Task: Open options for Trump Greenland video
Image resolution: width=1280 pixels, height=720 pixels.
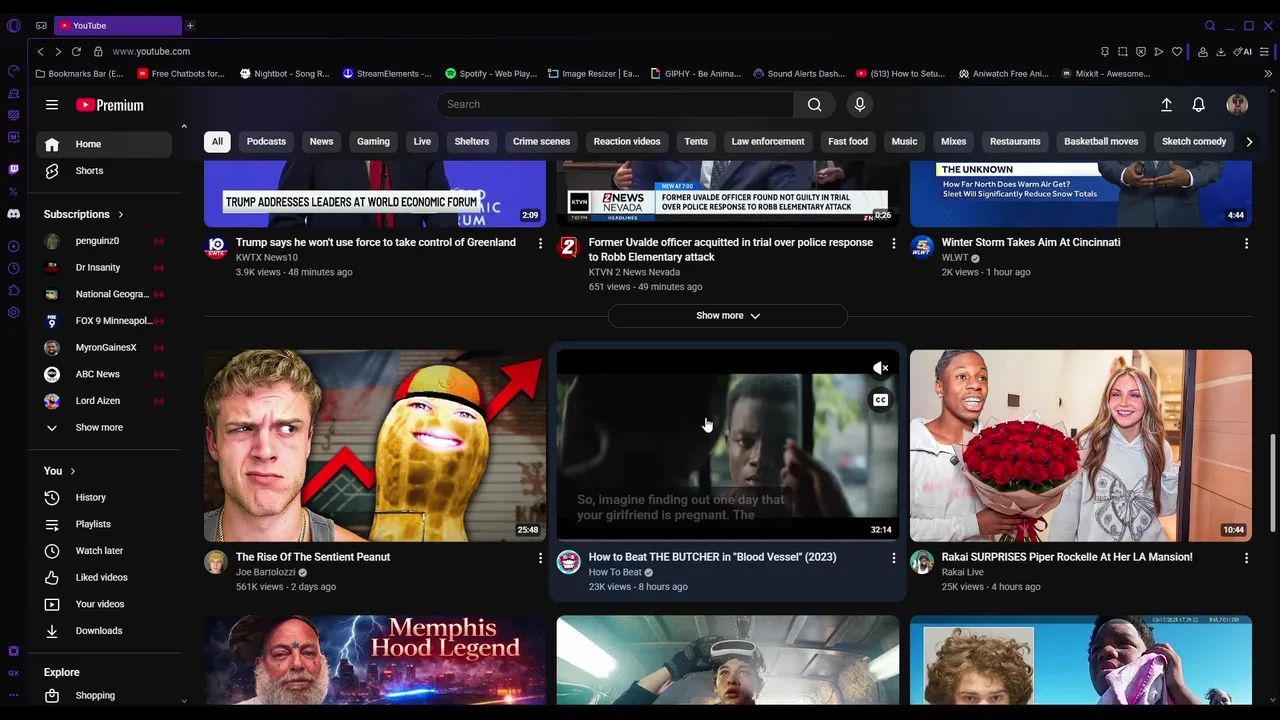Action: (541, 243)
